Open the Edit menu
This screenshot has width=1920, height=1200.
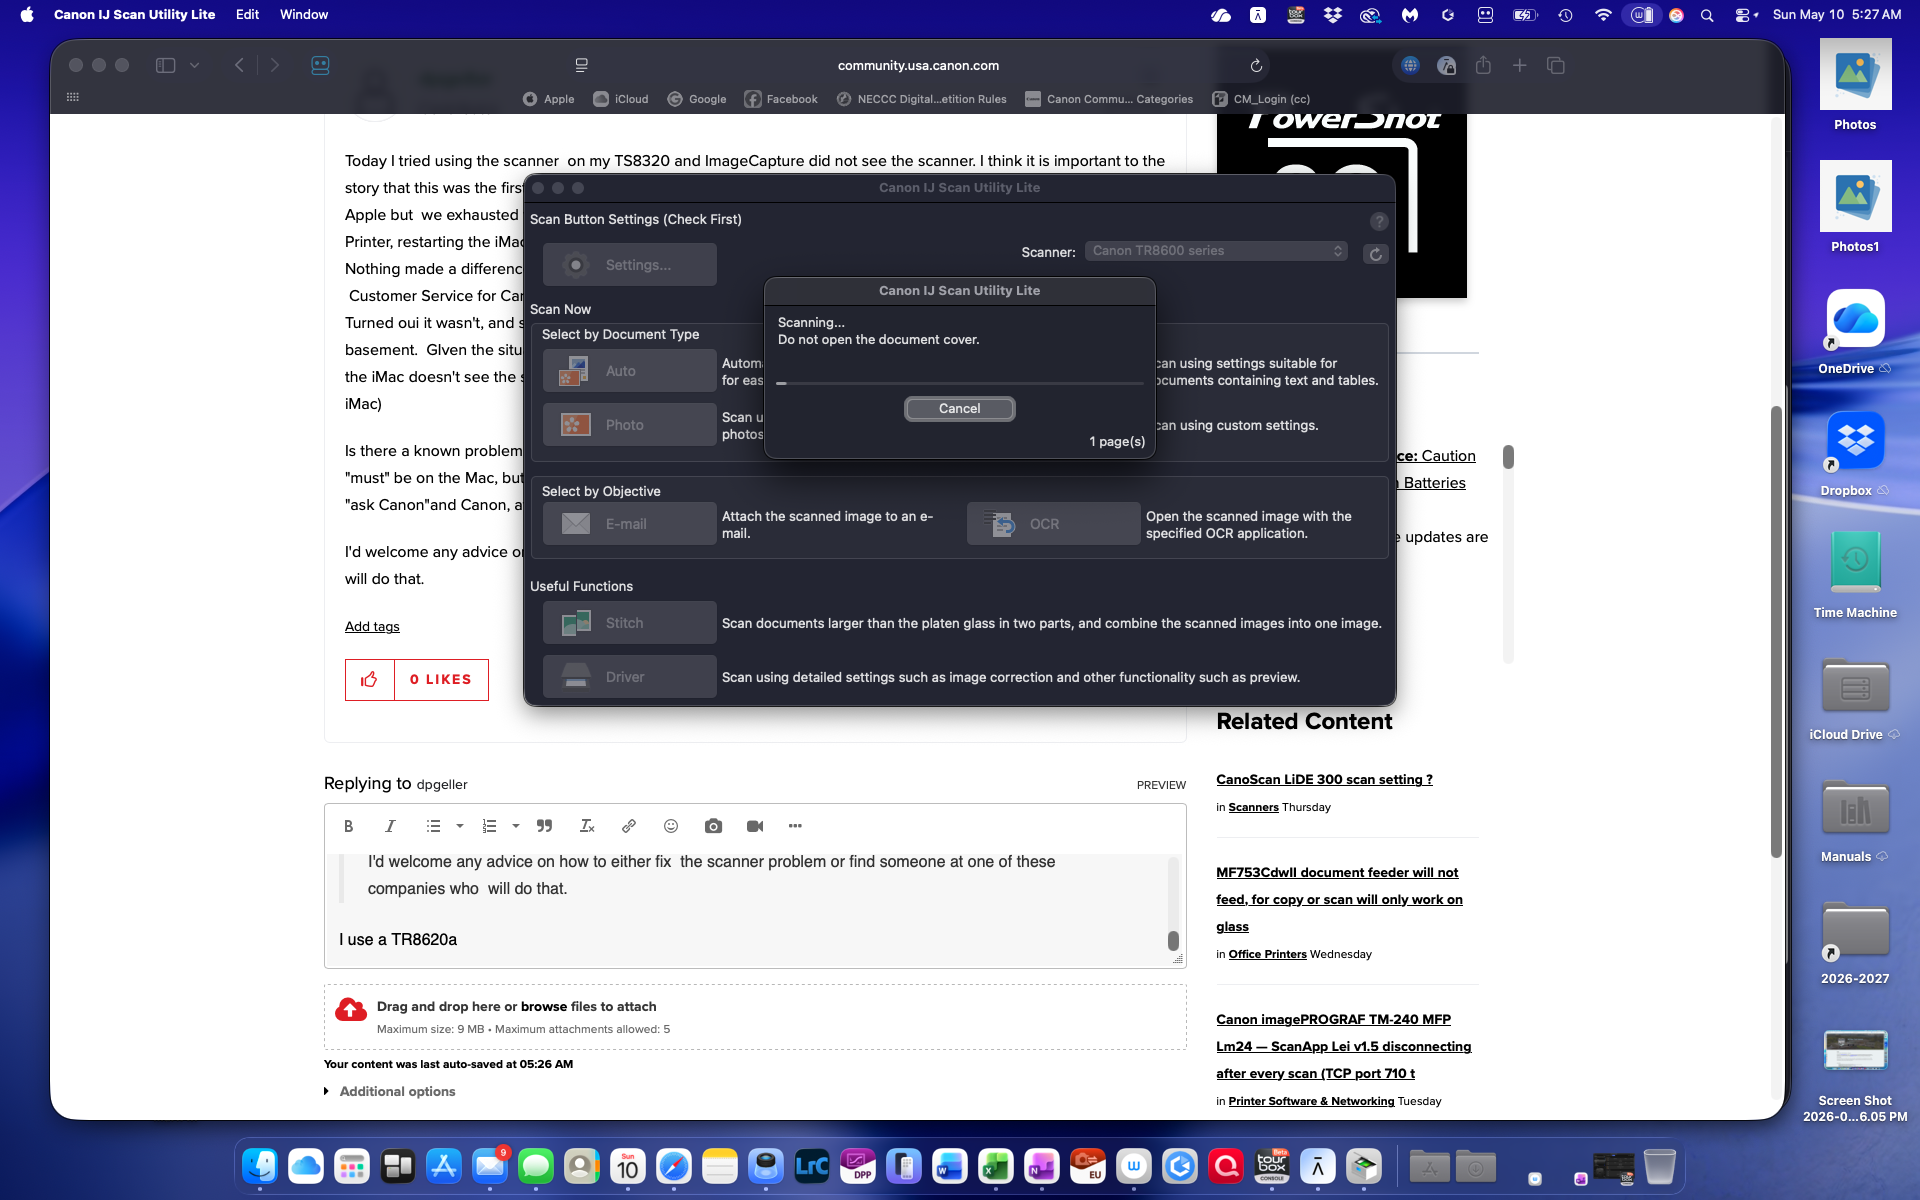(x=247, y=14)
